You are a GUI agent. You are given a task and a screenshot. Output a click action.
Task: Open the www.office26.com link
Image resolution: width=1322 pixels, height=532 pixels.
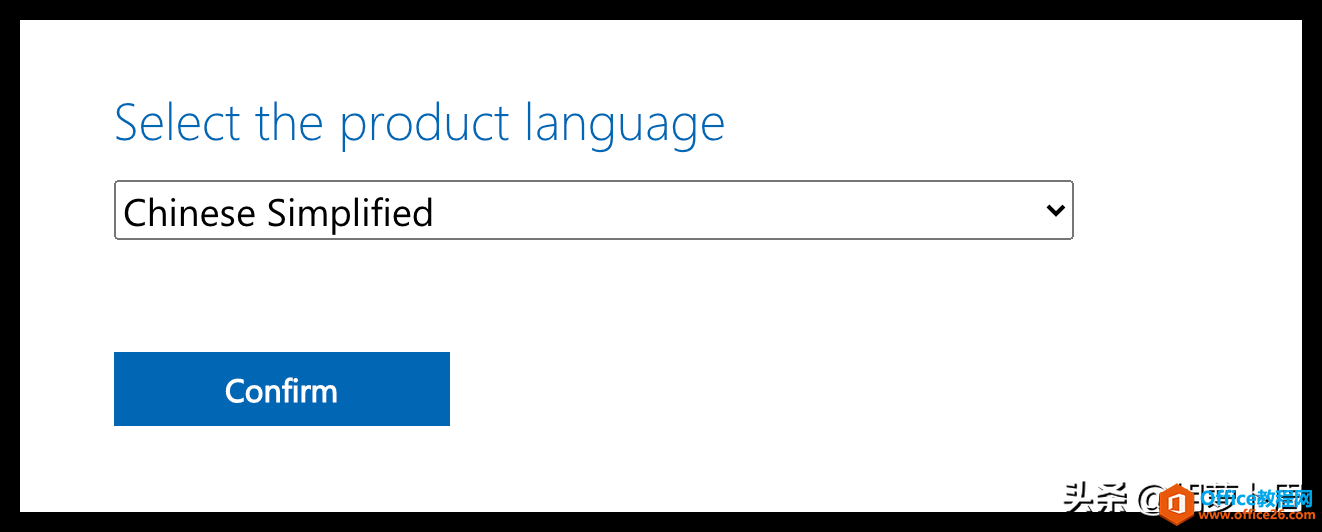tap(1257, 517)
